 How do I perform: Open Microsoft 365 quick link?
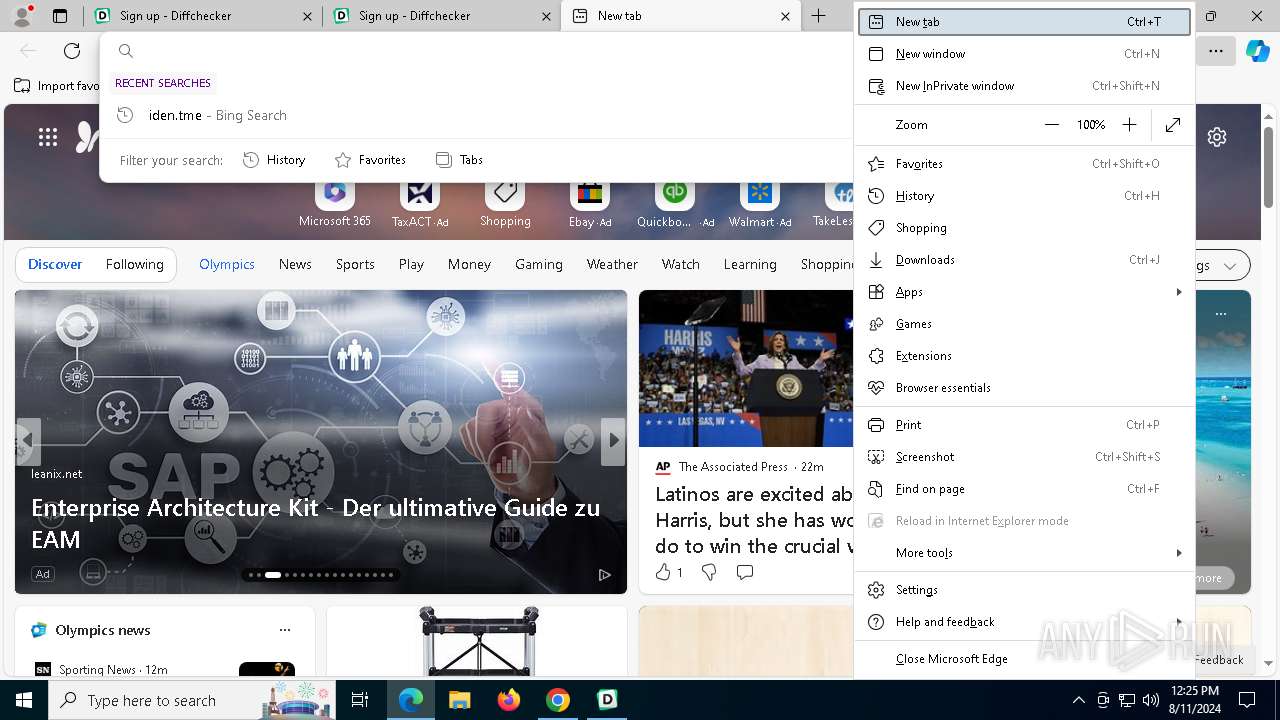(x=335, y=204)
